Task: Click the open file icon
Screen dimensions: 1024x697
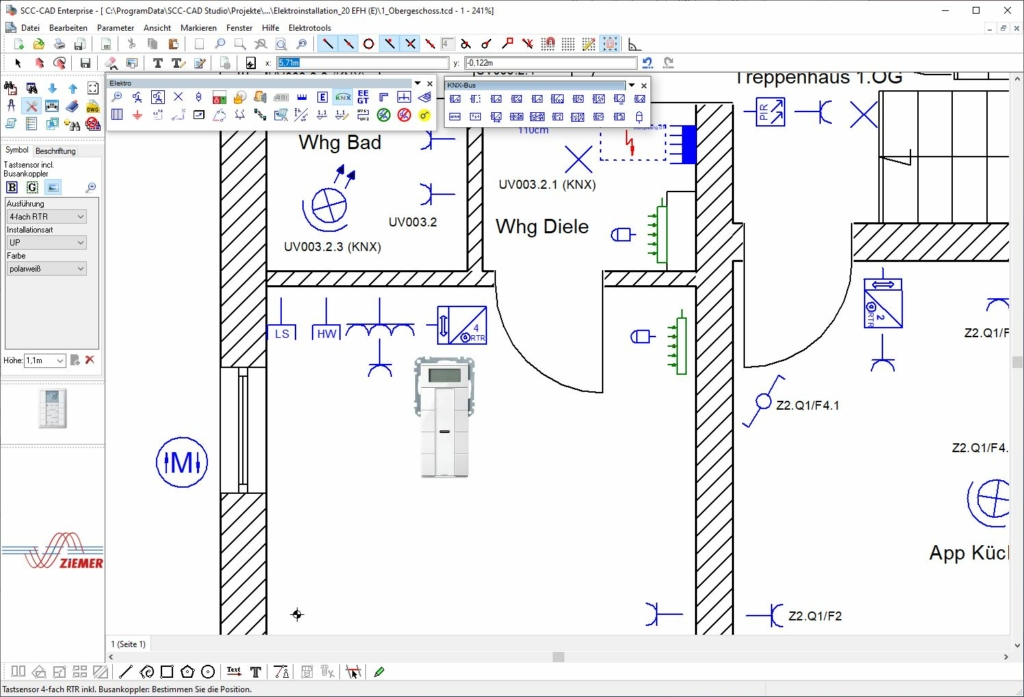Action: [39, 44]
